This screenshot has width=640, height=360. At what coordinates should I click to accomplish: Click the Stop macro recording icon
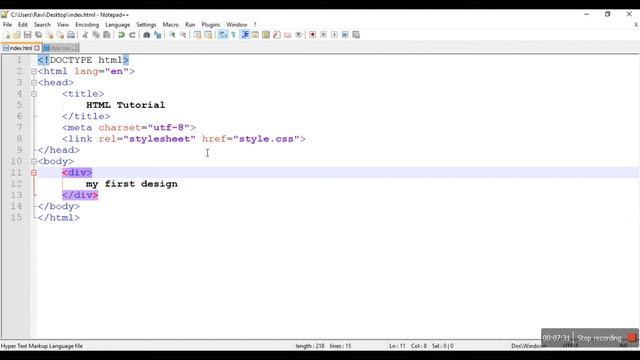click(x=323, y=35)
